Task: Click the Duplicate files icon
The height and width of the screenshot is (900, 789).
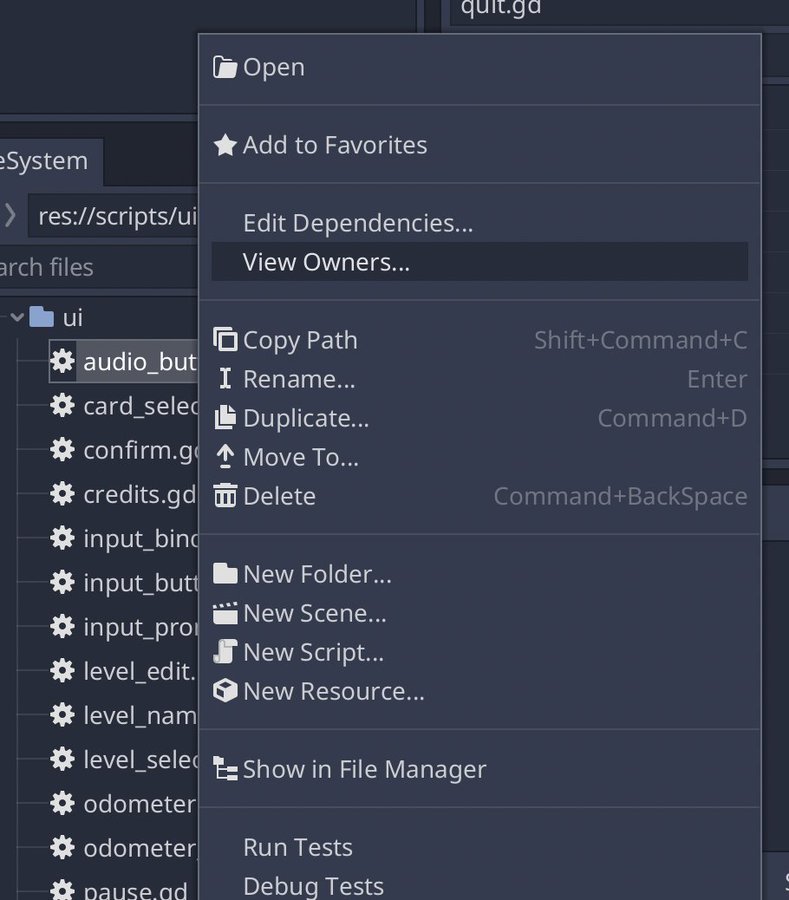Action: [225, 417]
